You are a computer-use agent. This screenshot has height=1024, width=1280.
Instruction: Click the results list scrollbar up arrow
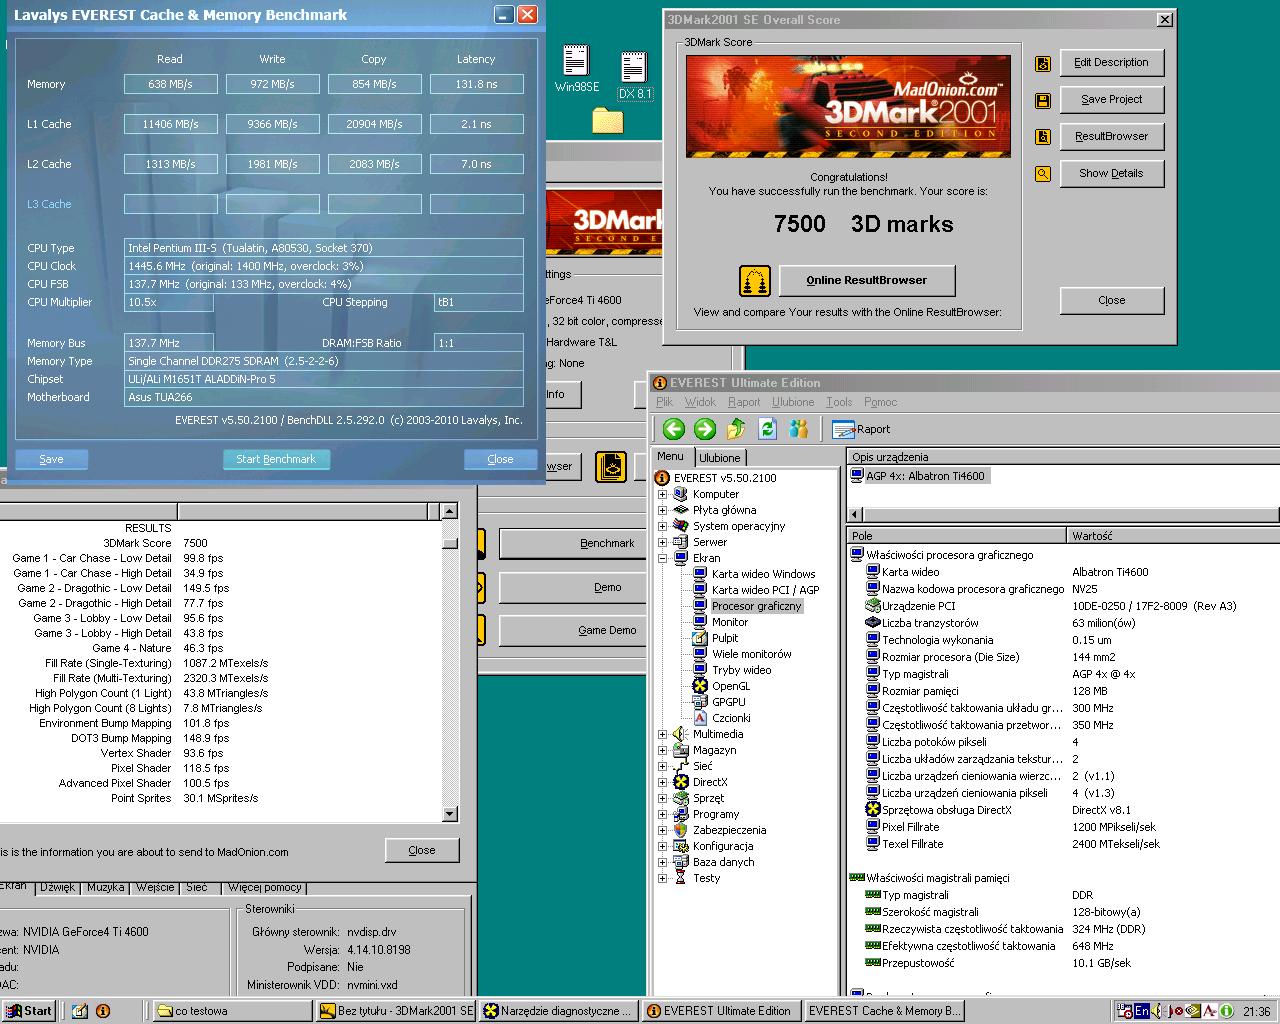click(450, 512)
